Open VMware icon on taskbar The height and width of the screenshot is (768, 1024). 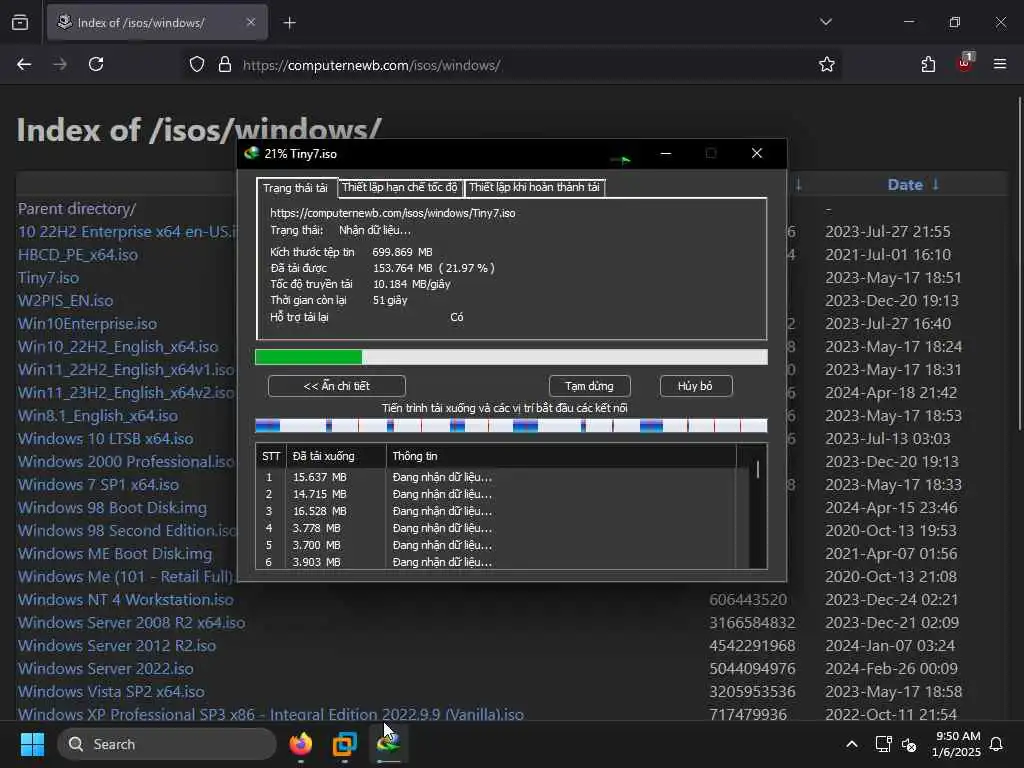(344, 744)
